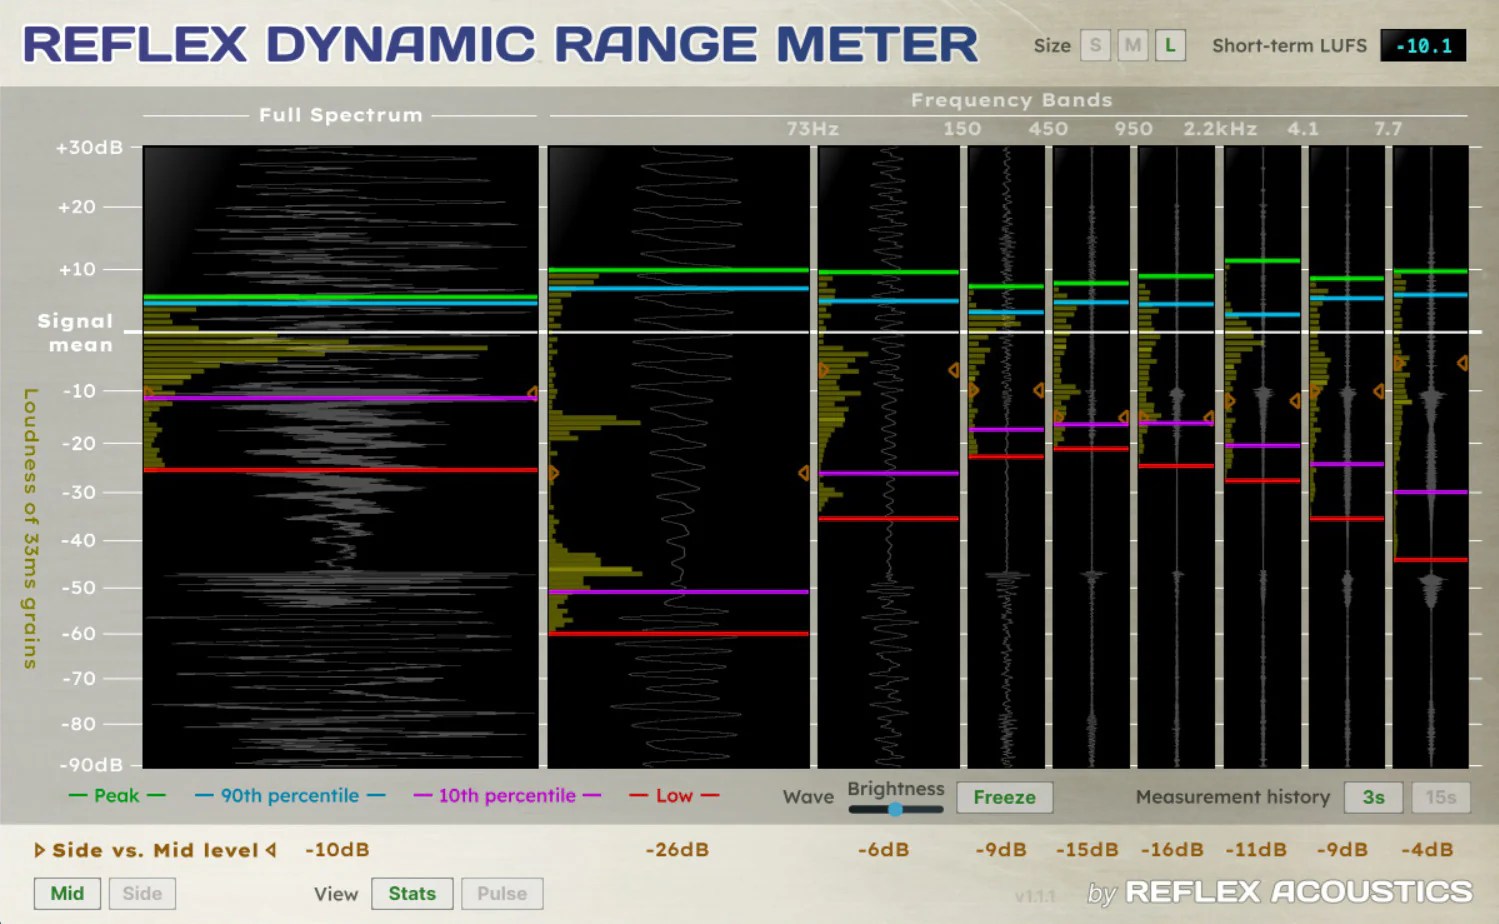The height and width of the screenshot is (924, 1499).
Task: Click the Full Spectrum waveform display
Action: 341,457
